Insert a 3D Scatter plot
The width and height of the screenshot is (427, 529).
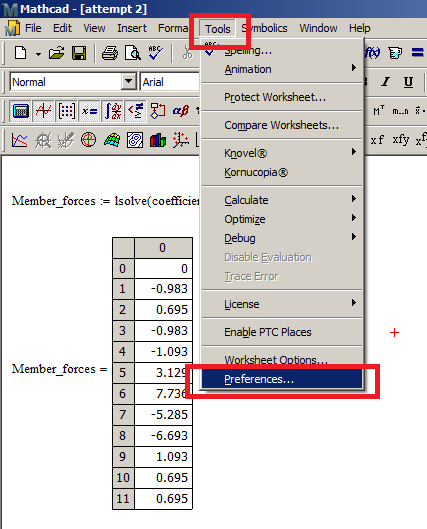pyautogui.click(x=181, y=140)
